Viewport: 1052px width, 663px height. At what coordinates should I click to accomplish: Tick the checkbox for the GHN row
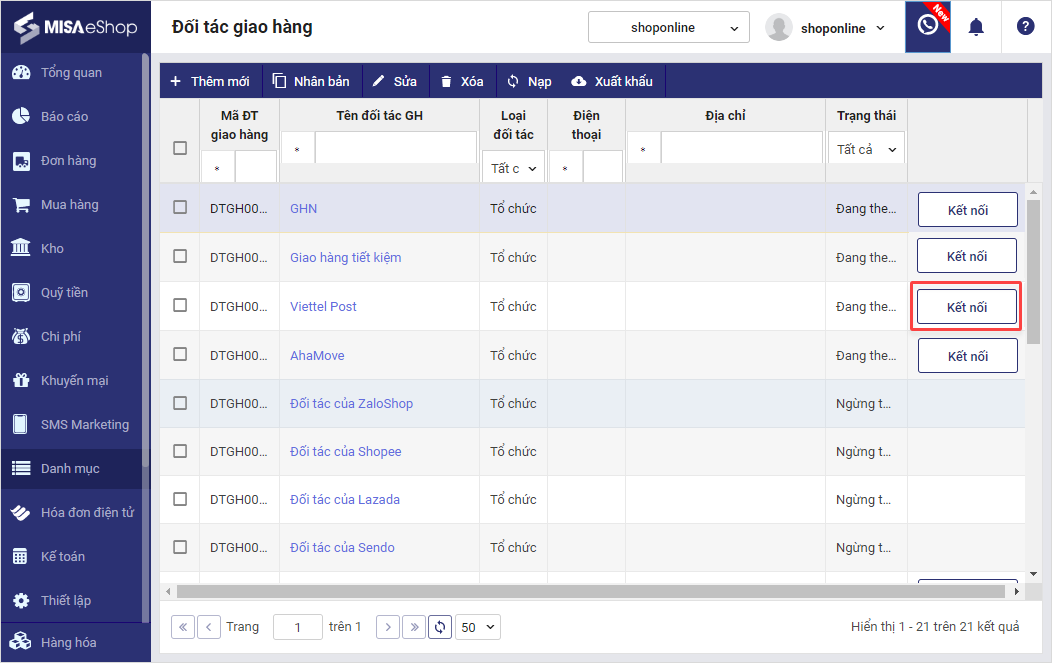click(180, 208)
